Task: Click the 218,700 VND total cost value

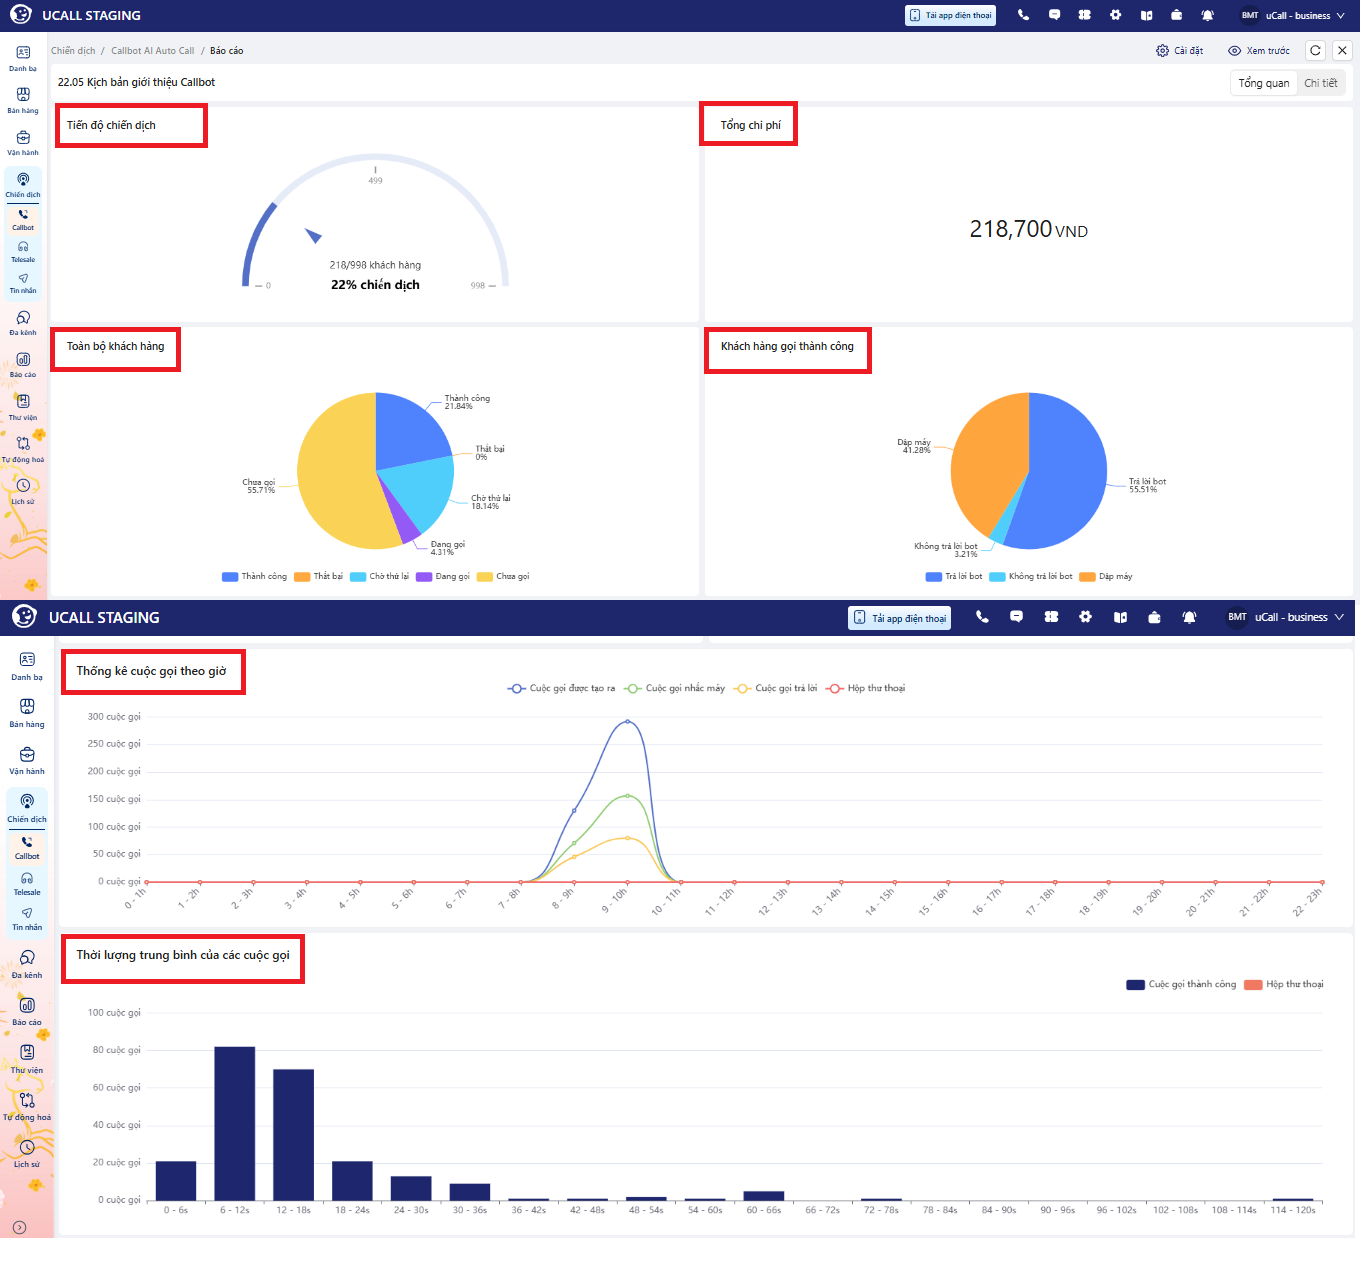Action: pos(1028,230)
